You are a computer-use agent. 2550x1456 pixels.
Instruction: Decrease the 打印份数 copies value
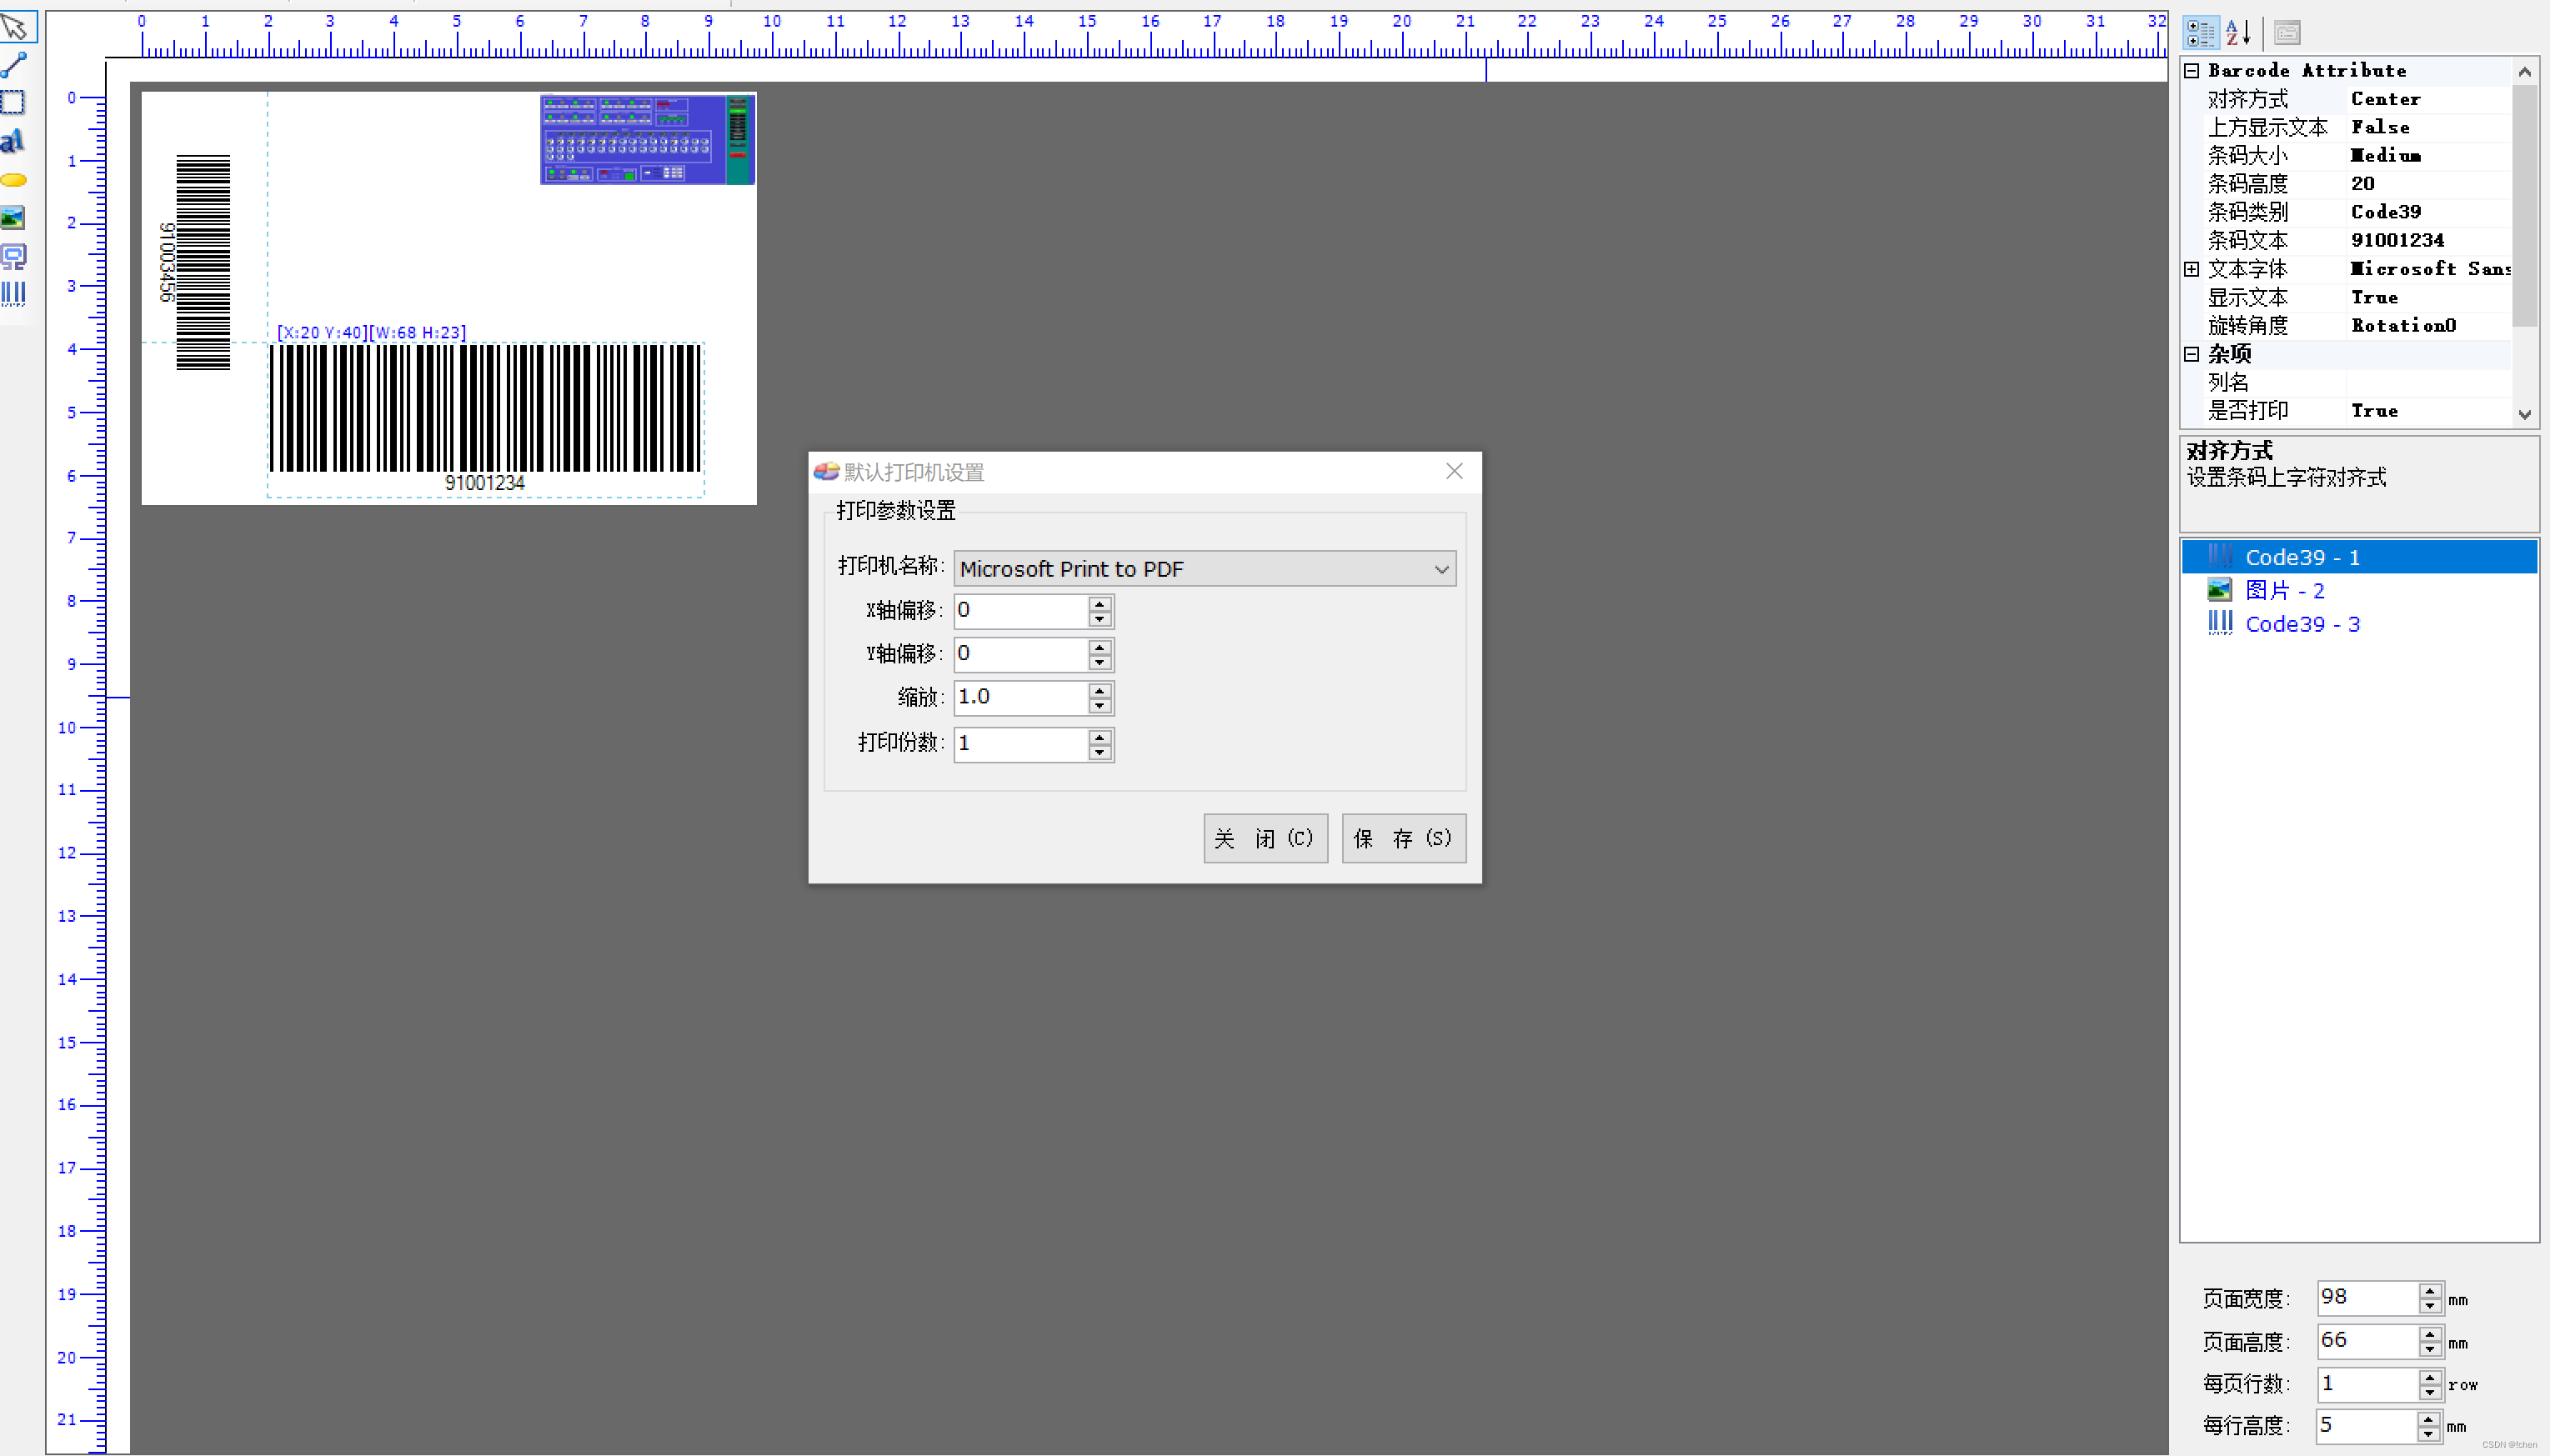click(x=1100, y=752)
